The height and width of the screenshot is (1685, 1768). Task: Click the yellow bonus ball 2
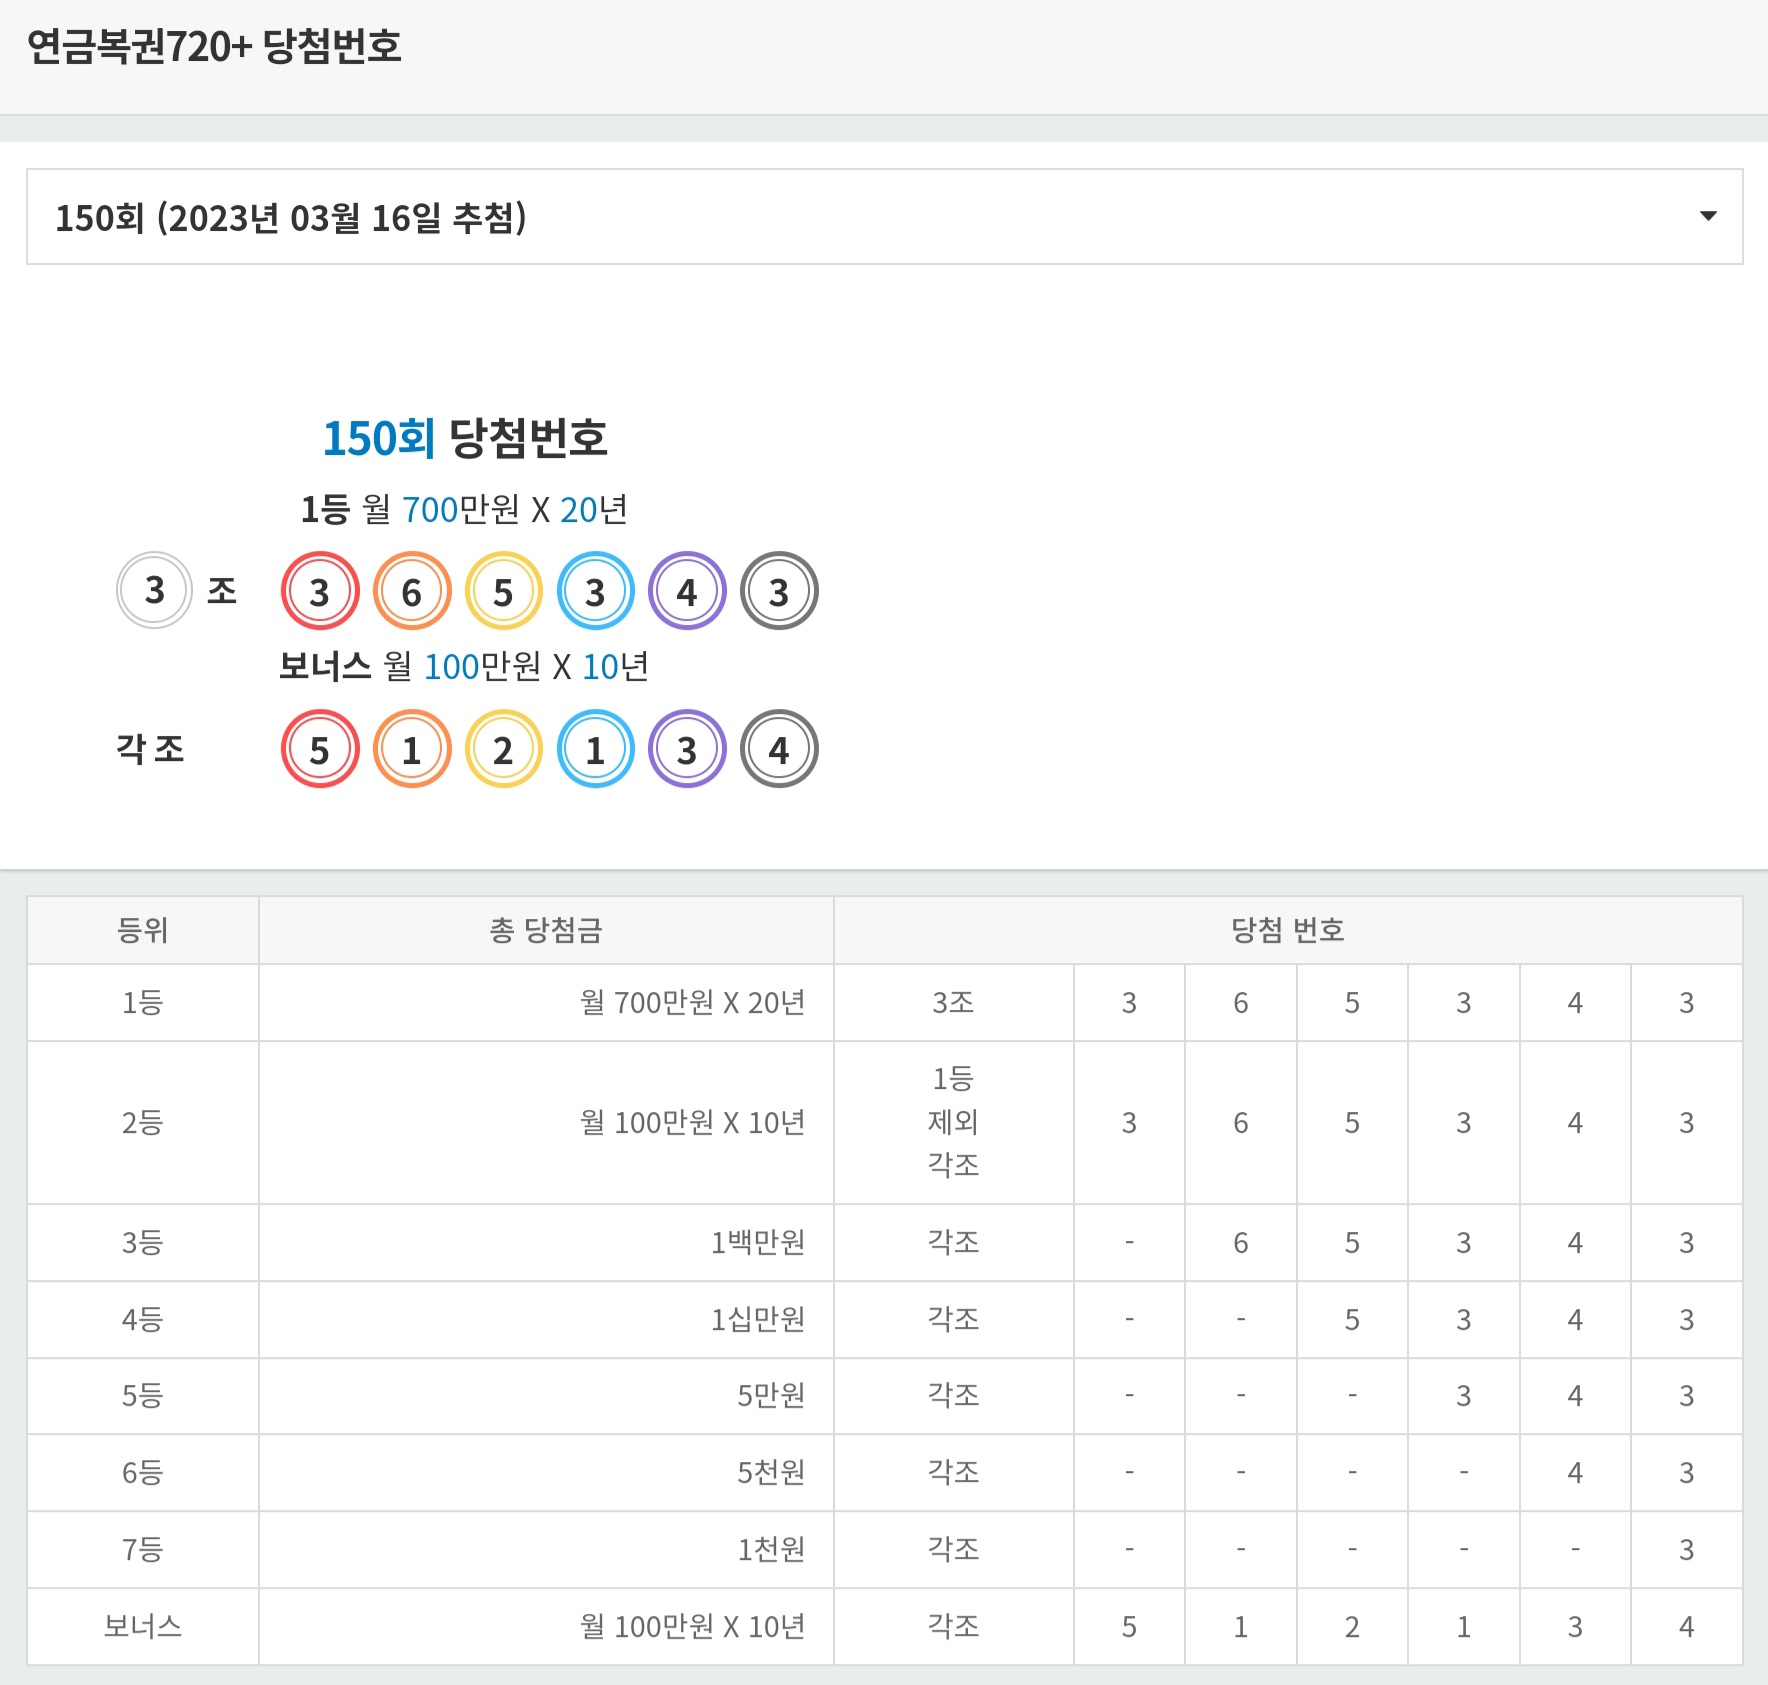[x=504, y=749]
